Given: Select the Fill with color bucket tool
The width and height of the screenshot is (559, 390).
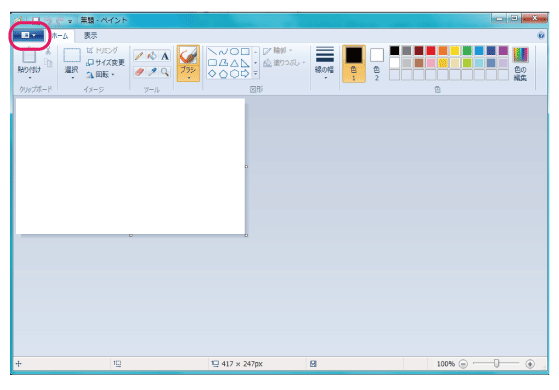Looking at the screenshot, I should [x=152, y=56].
